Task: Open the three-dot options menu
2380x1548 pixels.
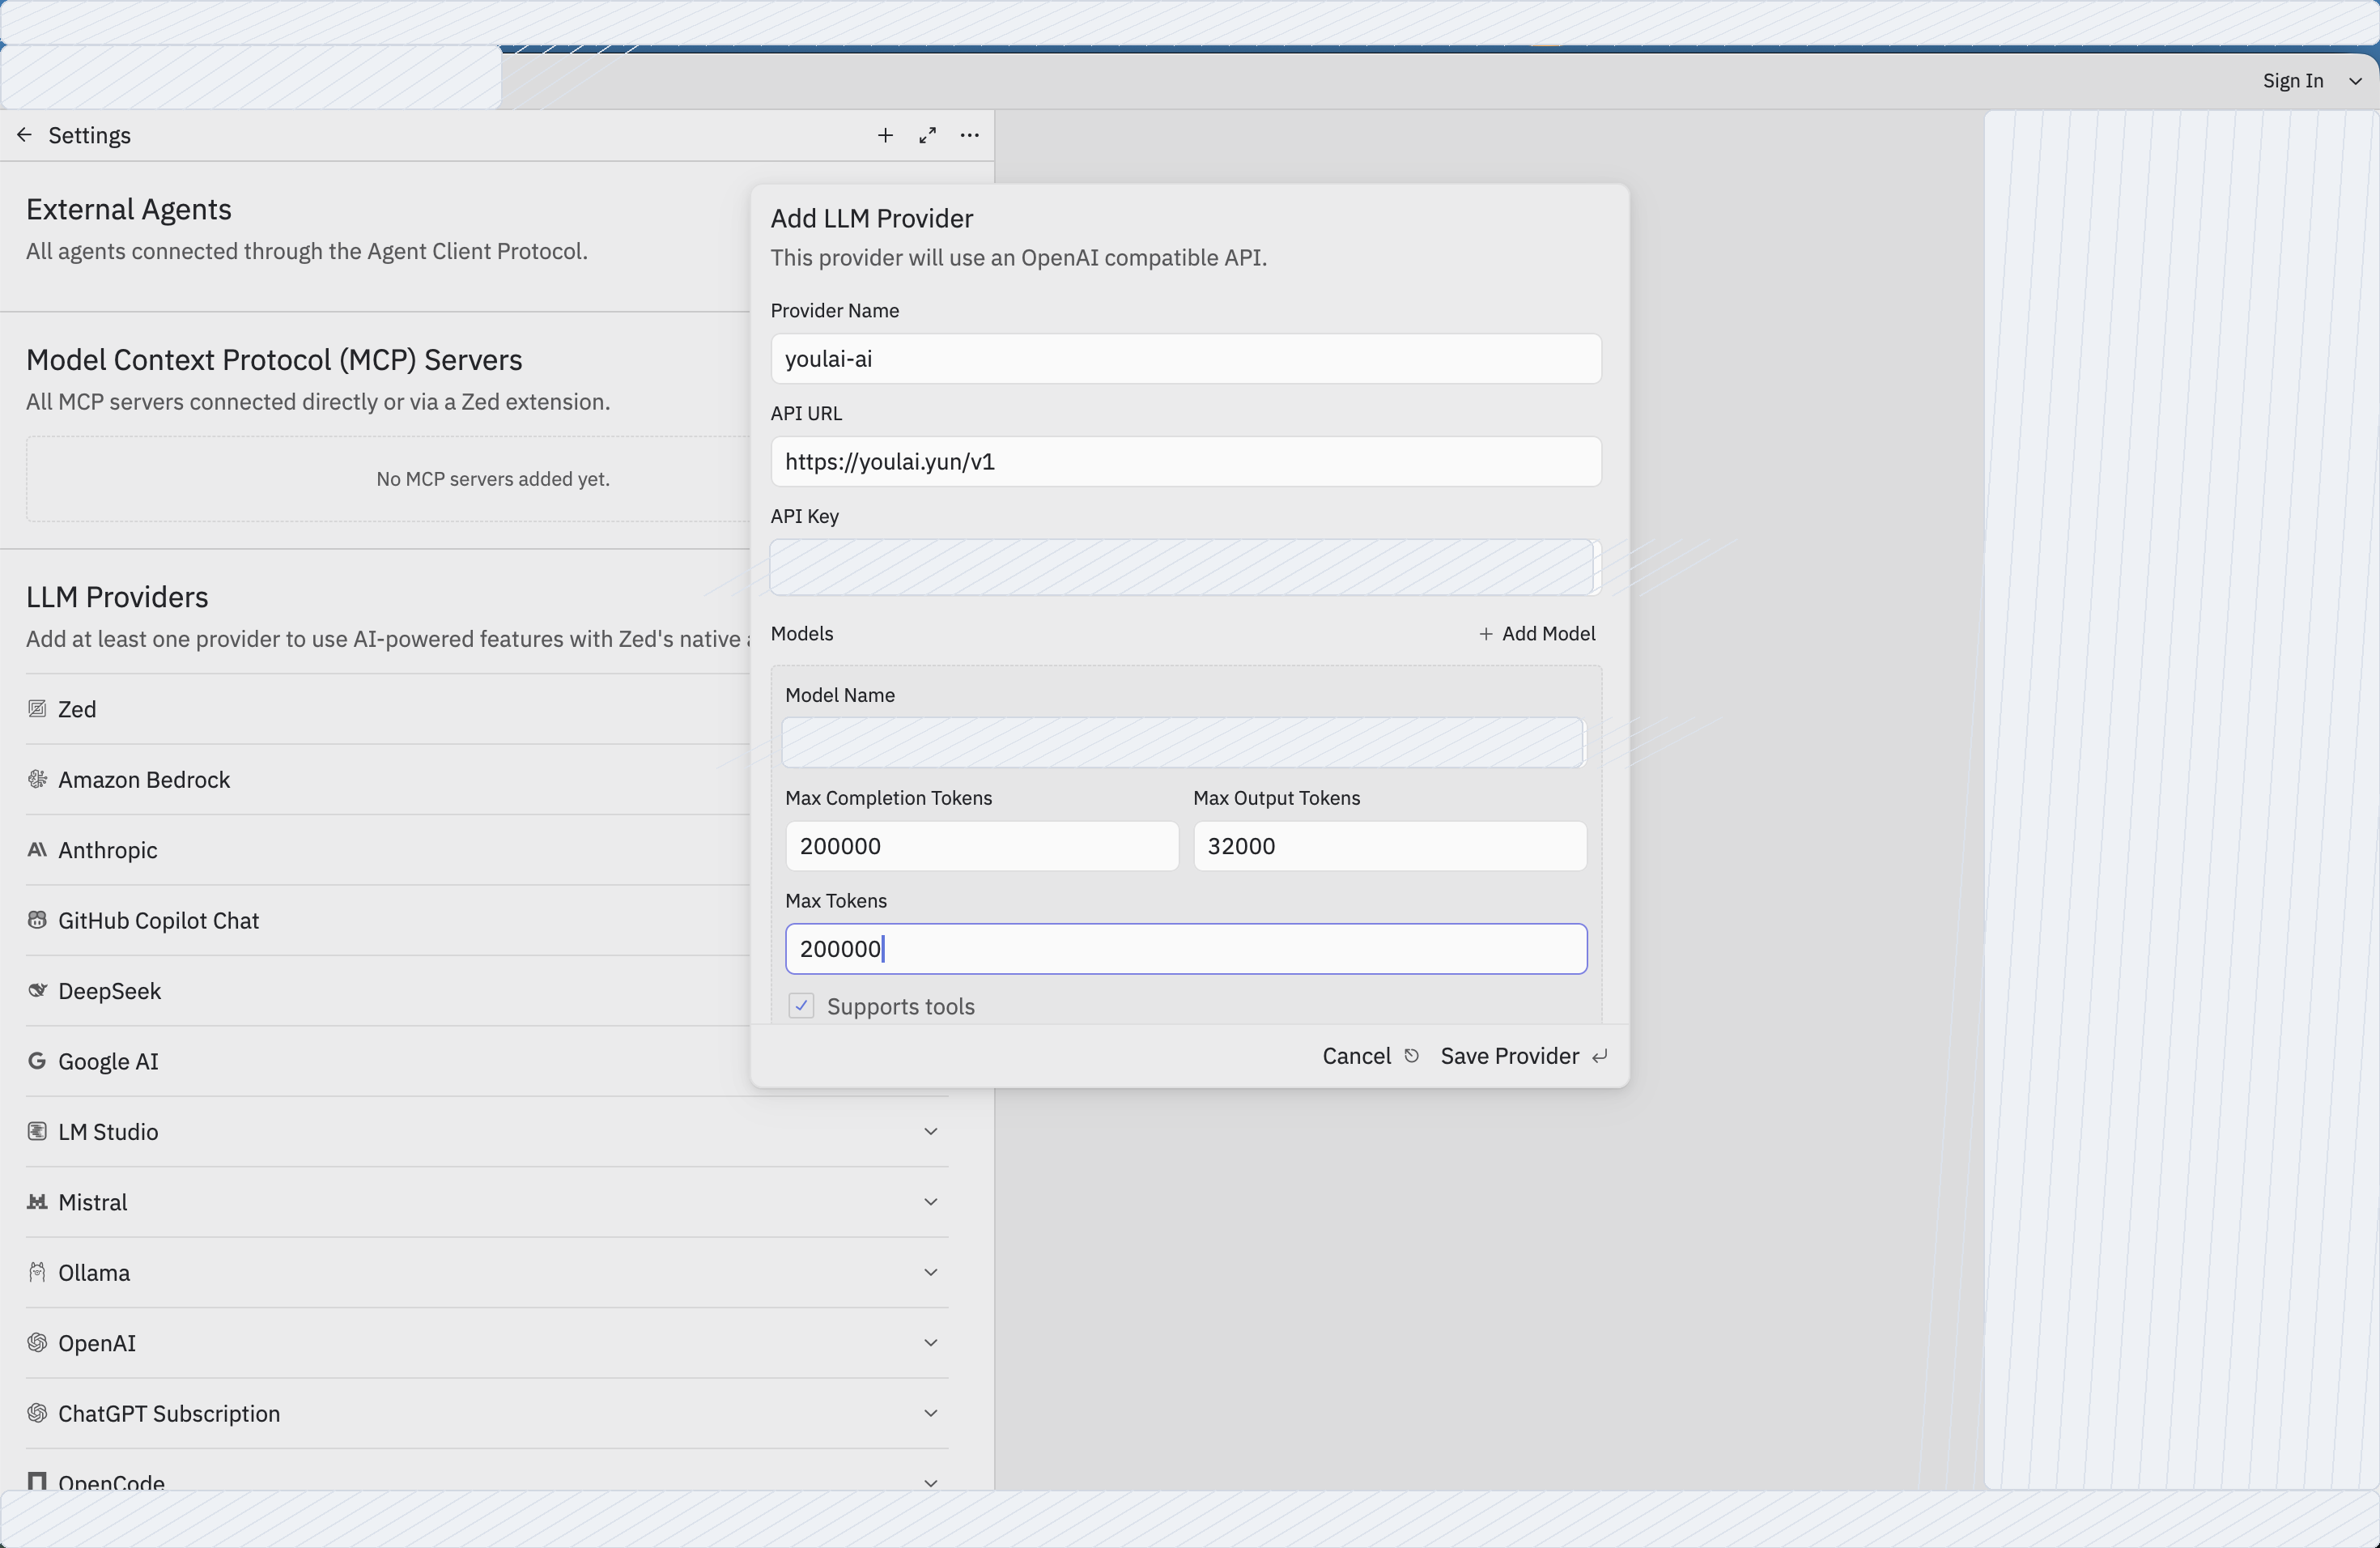Action: point(970,135)
